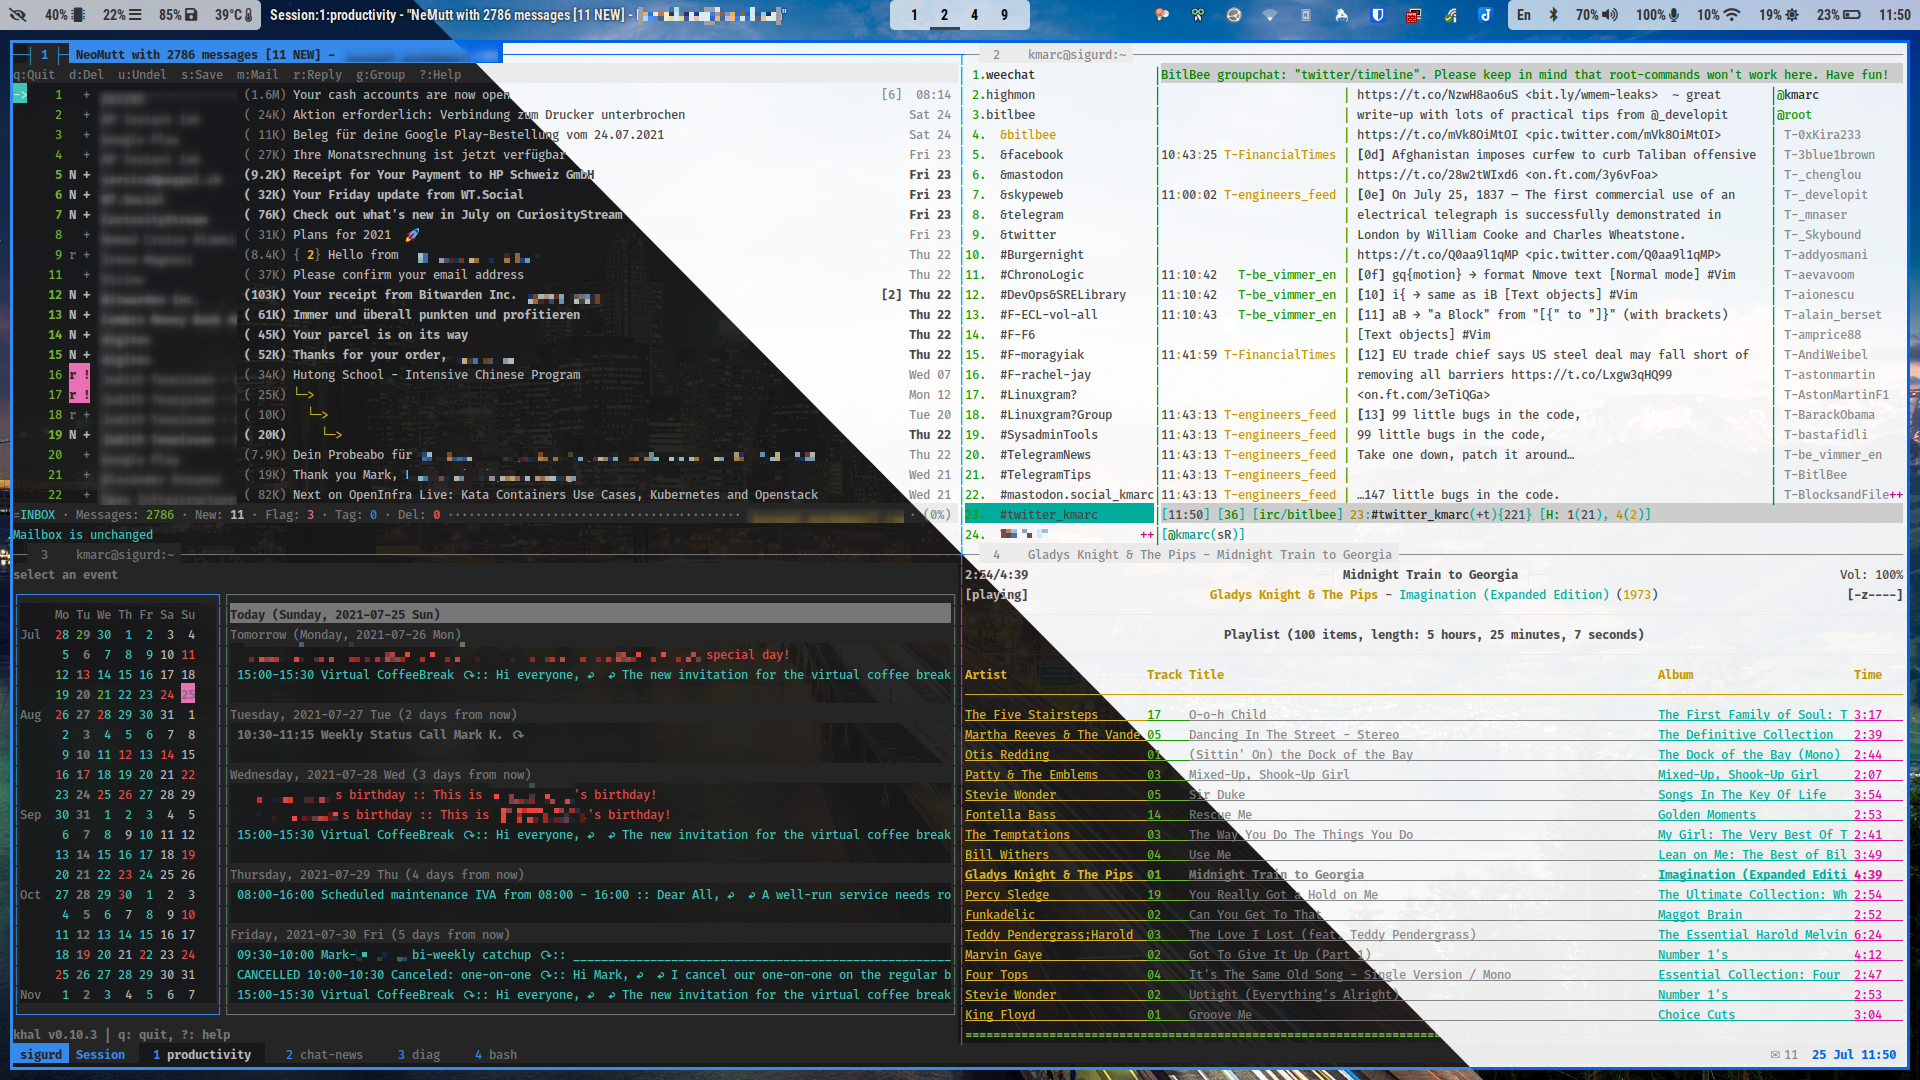Switch to chat-news tmux window

point(323,1054)
